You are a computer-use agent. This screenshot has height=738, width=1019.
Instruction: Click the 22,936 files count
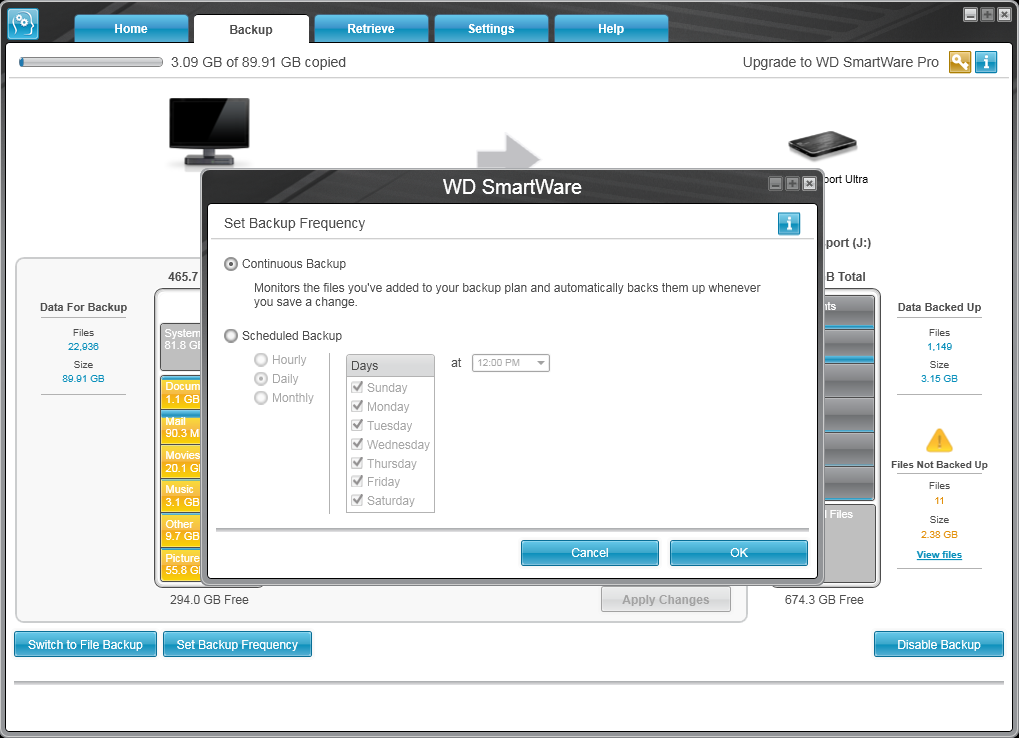pos(83,347)
